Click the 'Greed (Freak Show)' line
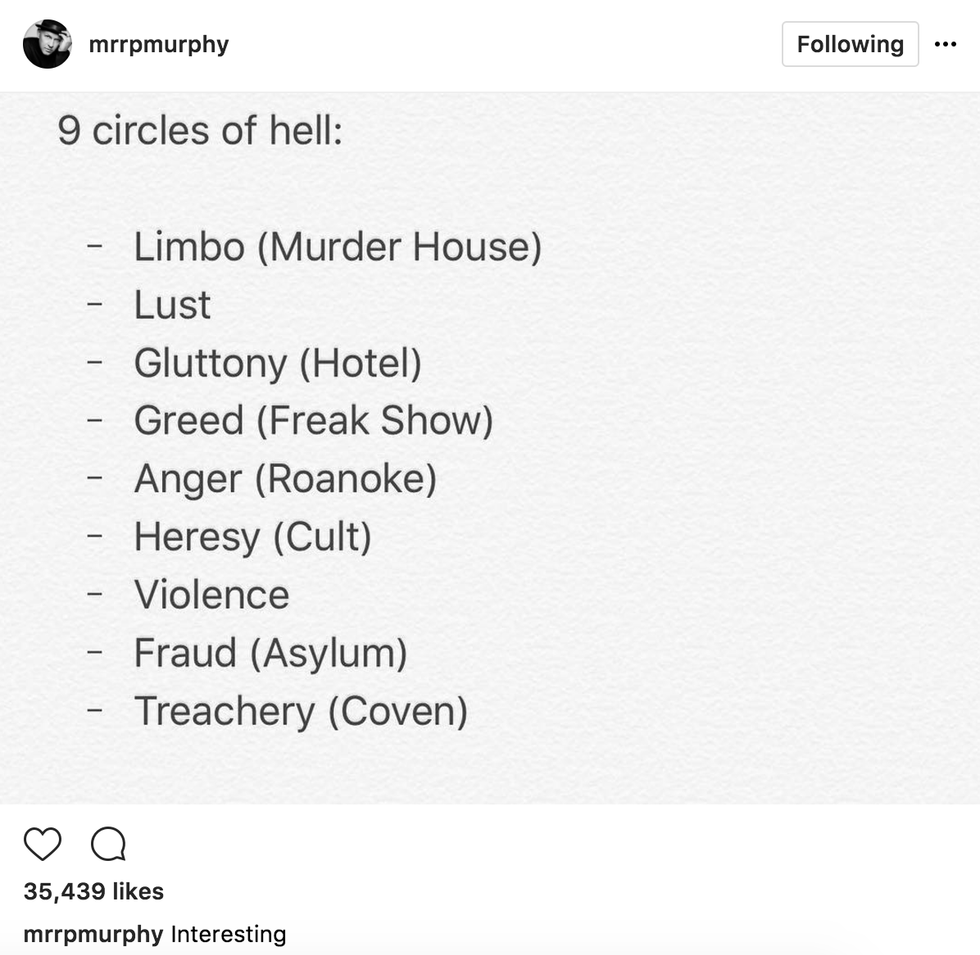 [x=313, y=420]
